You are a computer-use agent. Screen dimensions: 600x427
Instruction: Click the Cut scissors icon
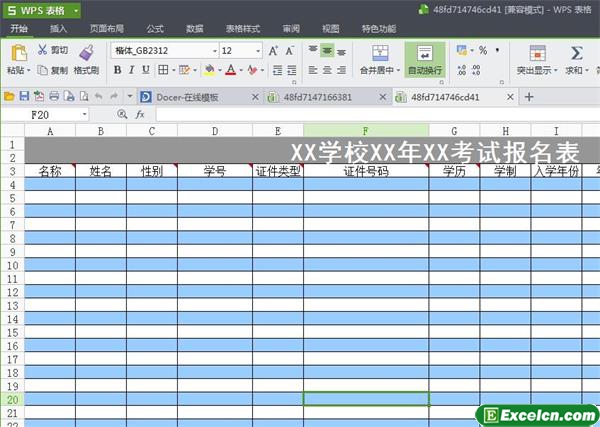click(42, 50)
